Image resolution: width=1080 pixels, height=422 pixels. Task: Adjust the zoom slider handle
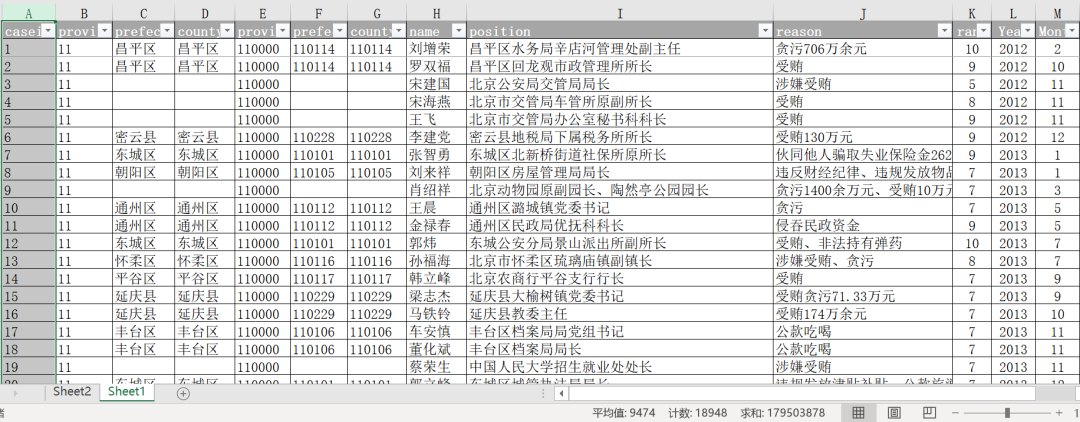pyautogui.click(x=1008, y=412)
